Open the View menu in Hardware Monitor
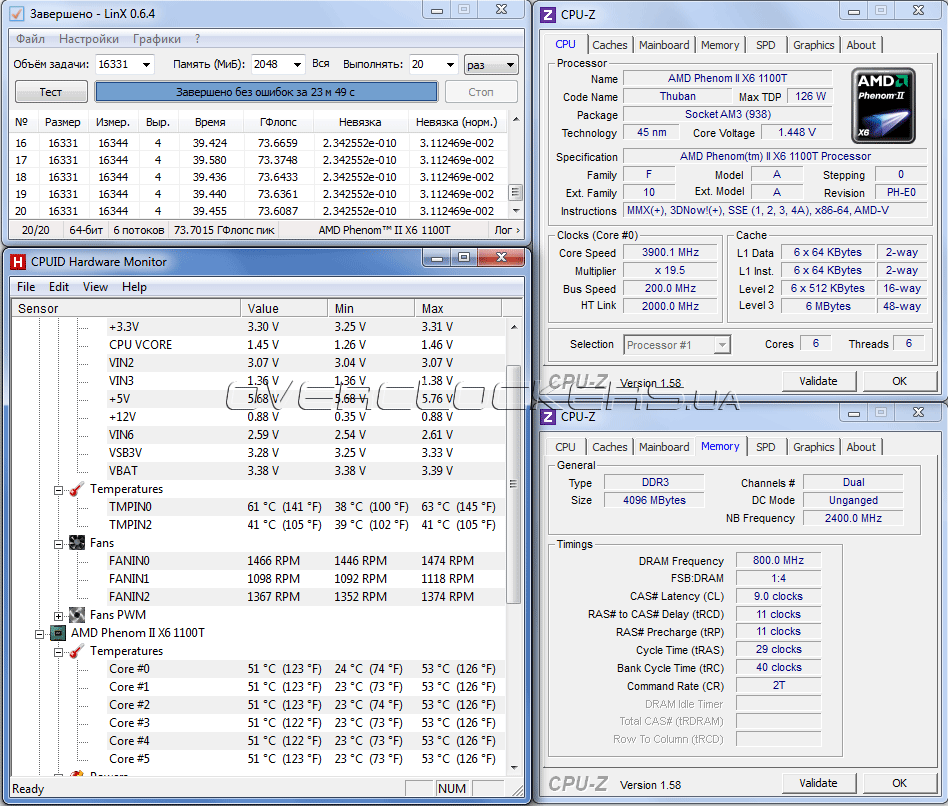The height and width of the screenshot is (806, 948). [95, 287]
